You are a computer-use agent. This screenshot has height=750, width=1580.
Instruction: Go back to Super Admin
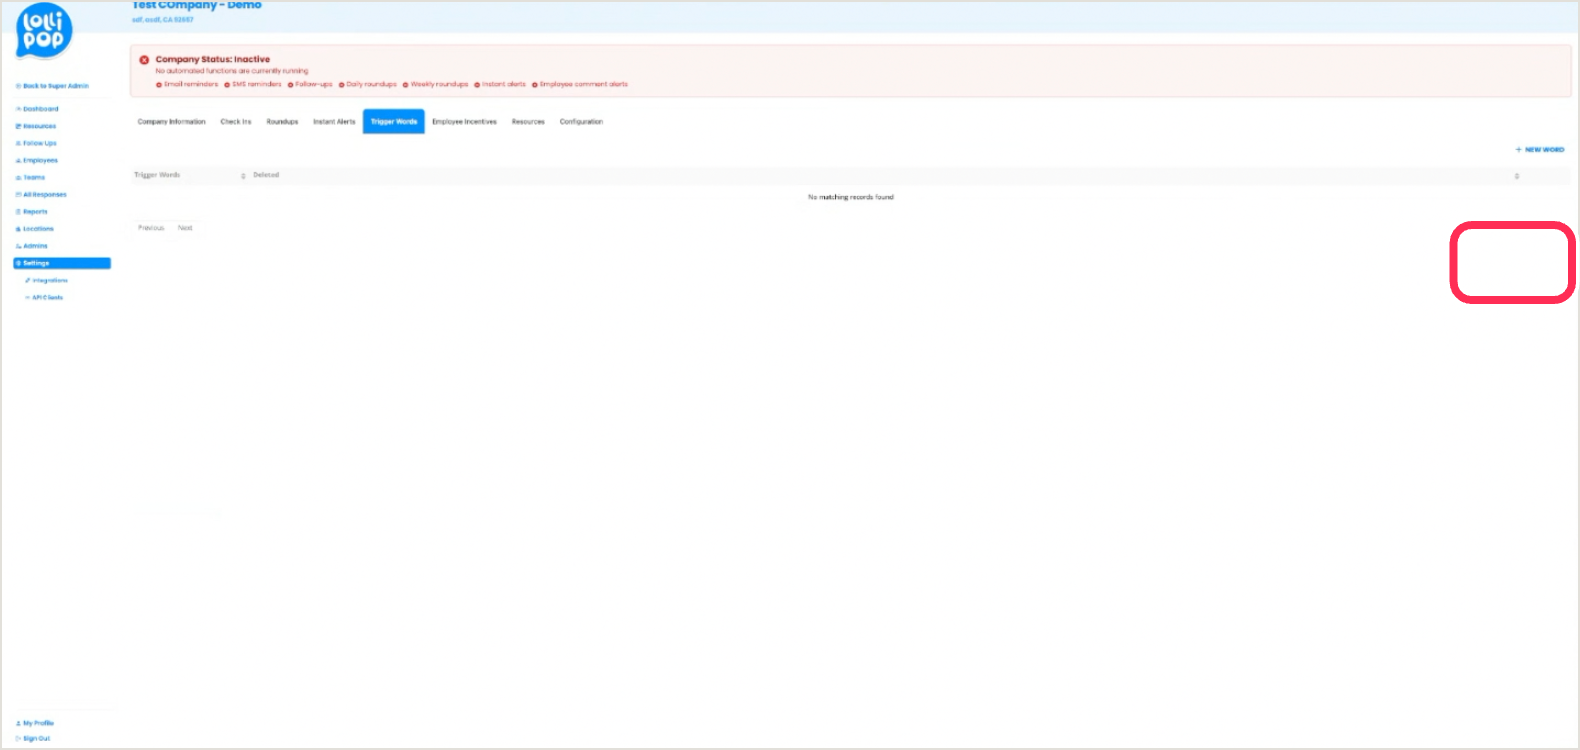[x=52, y=86]
